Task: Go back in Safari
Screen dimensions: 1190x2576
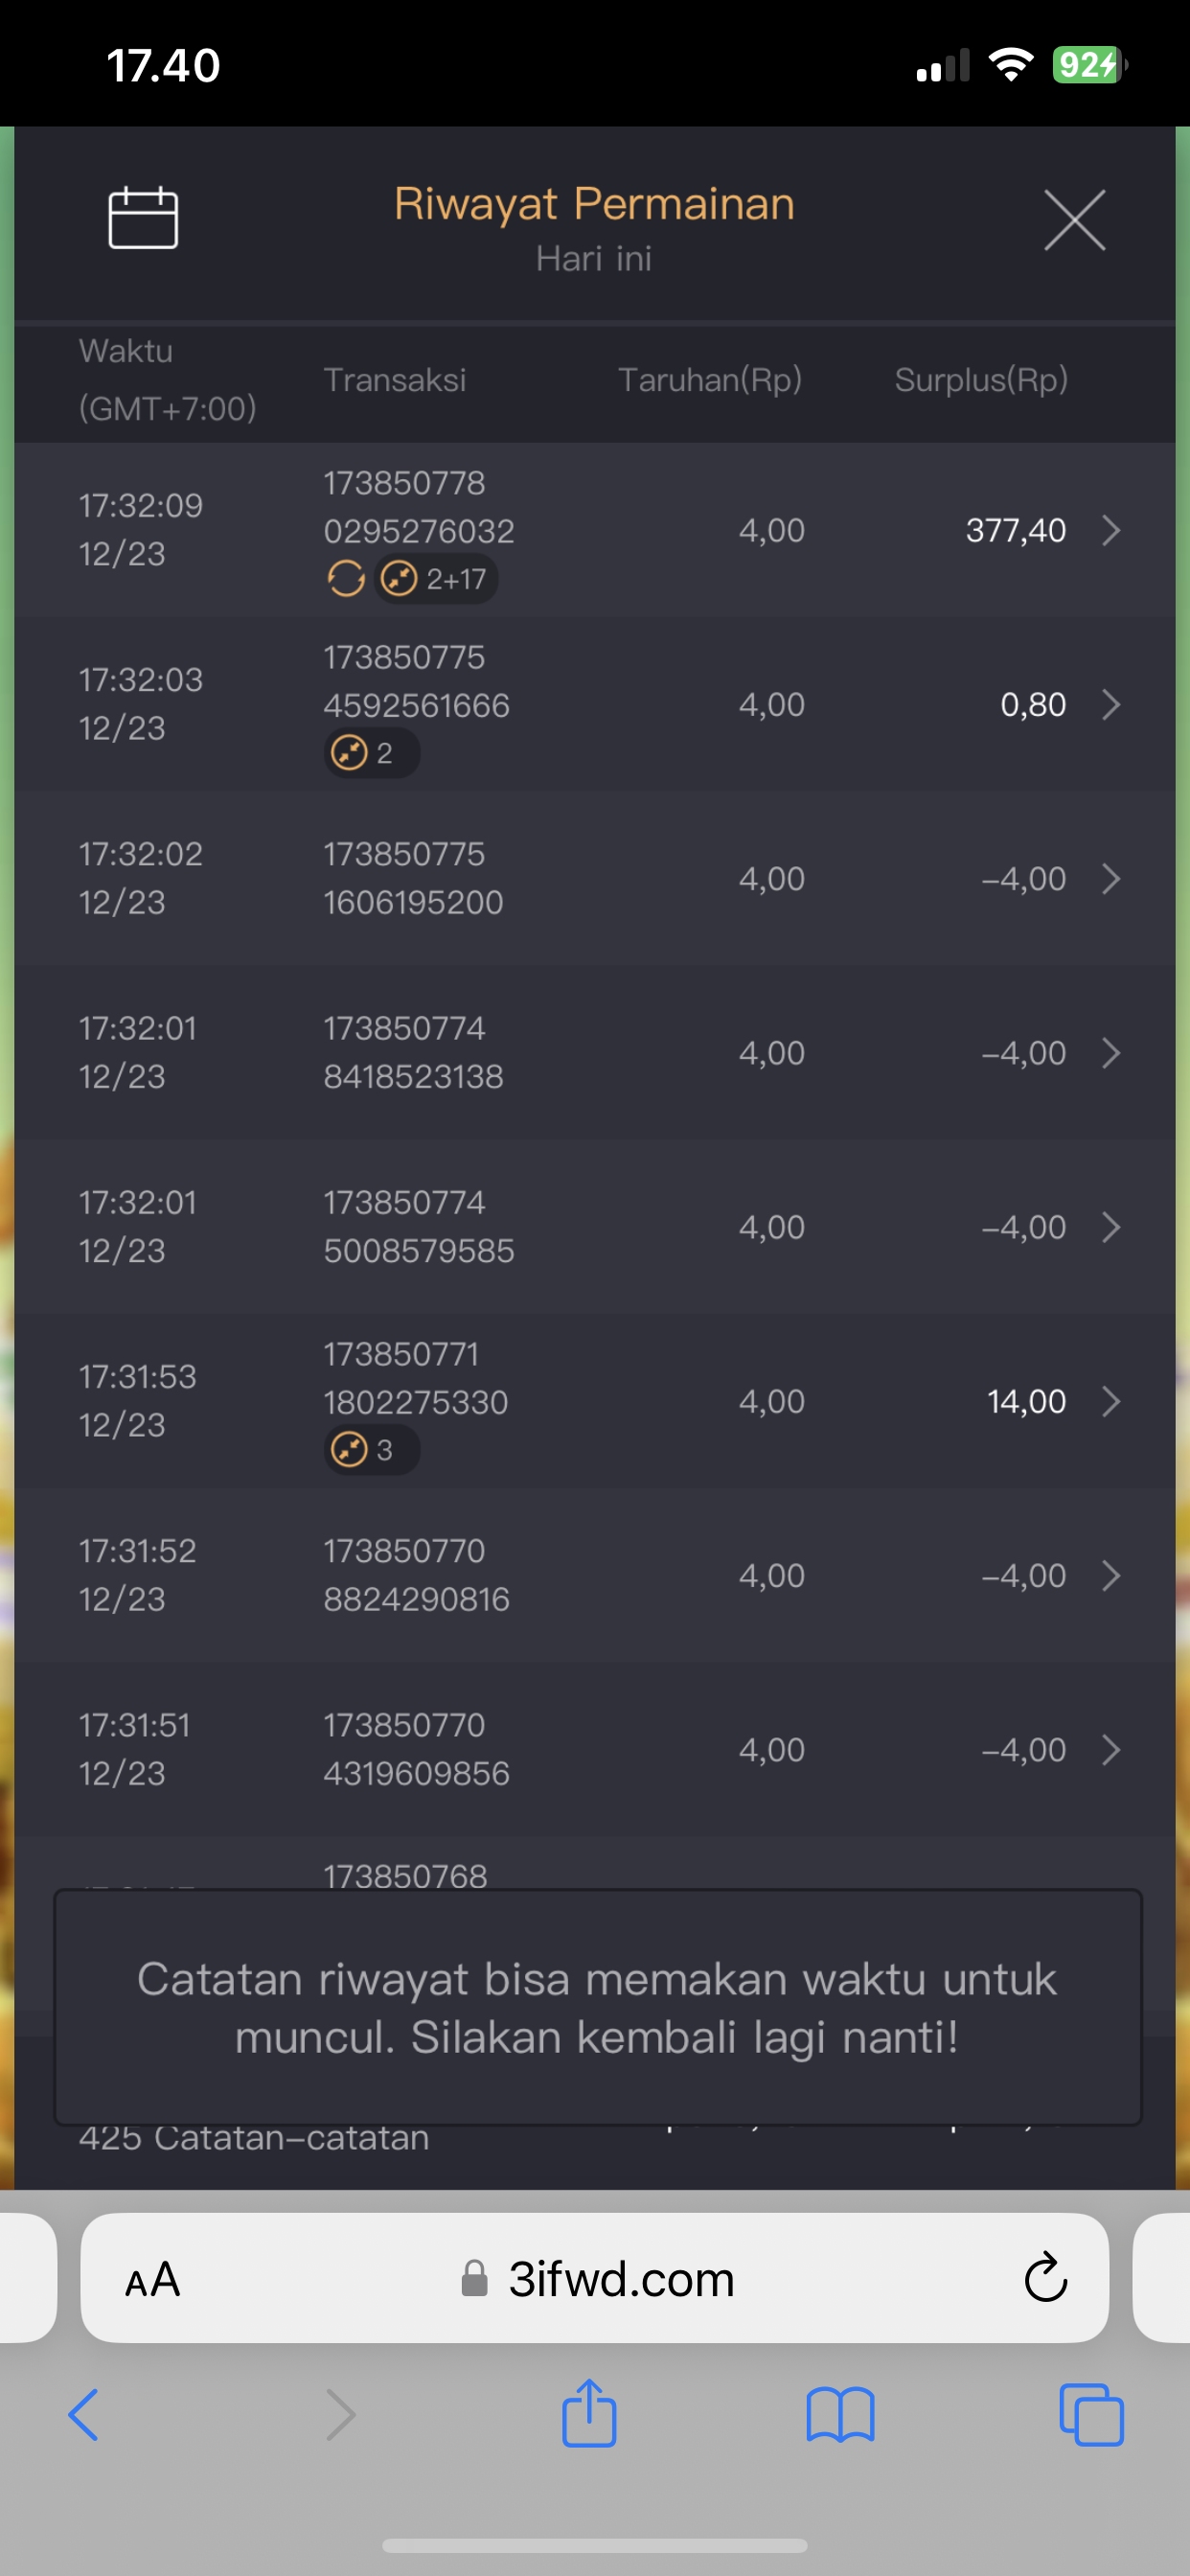Action: [x=84, y=2416]
